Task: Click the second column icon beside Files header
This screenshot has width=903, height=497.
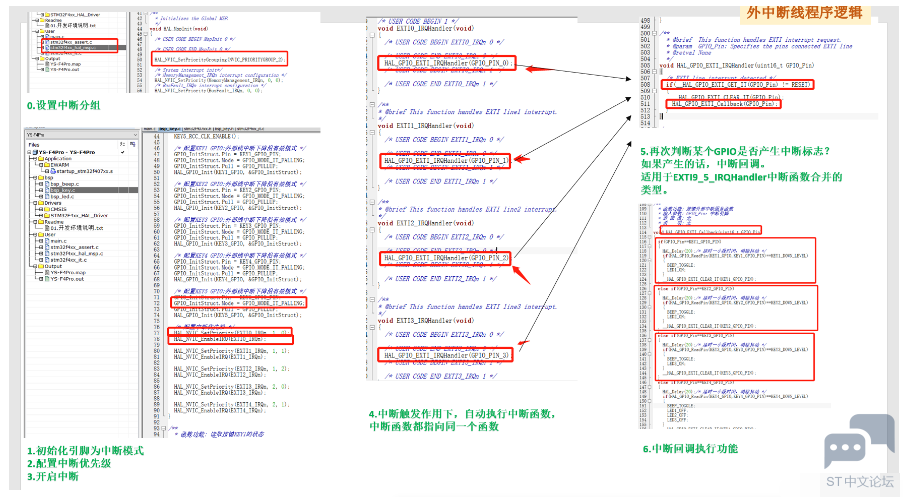Action: click(x=132, y=145)
